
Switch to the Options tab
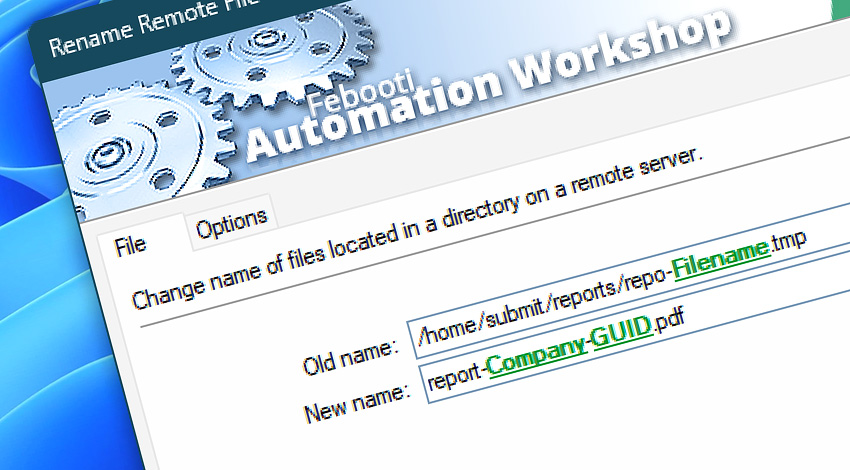[x=231, y=223]
